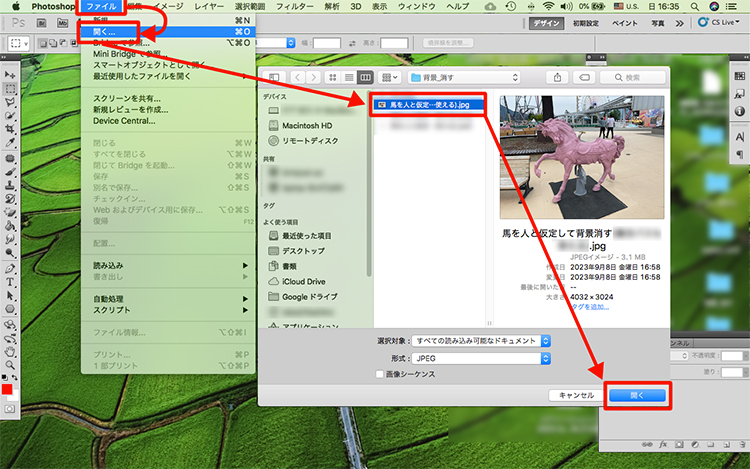
Task: Select the Zoom tool in toolbox
Action: 10,365
